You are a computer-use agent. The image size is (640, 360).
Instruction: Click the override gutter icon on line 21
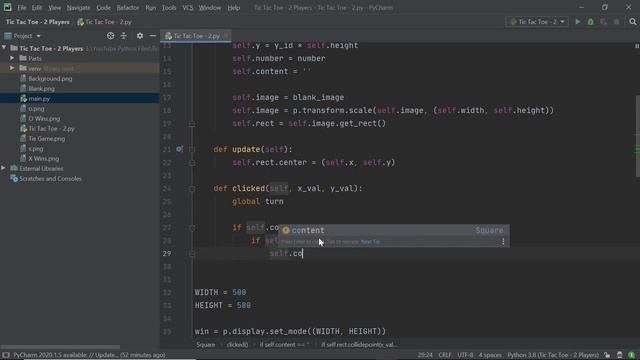pyautogui.click(x=179, y=149)
